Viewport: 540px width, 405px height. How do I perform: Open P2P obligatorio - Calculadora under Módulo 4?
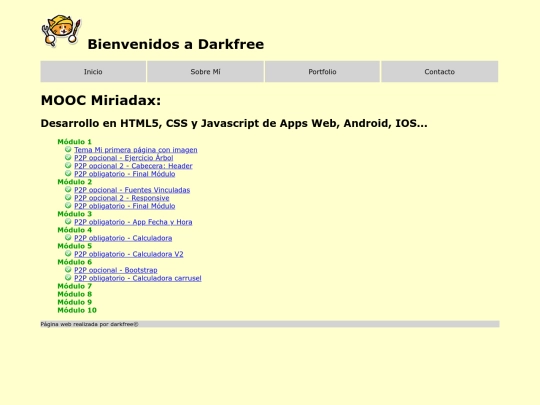coord(123,238)
